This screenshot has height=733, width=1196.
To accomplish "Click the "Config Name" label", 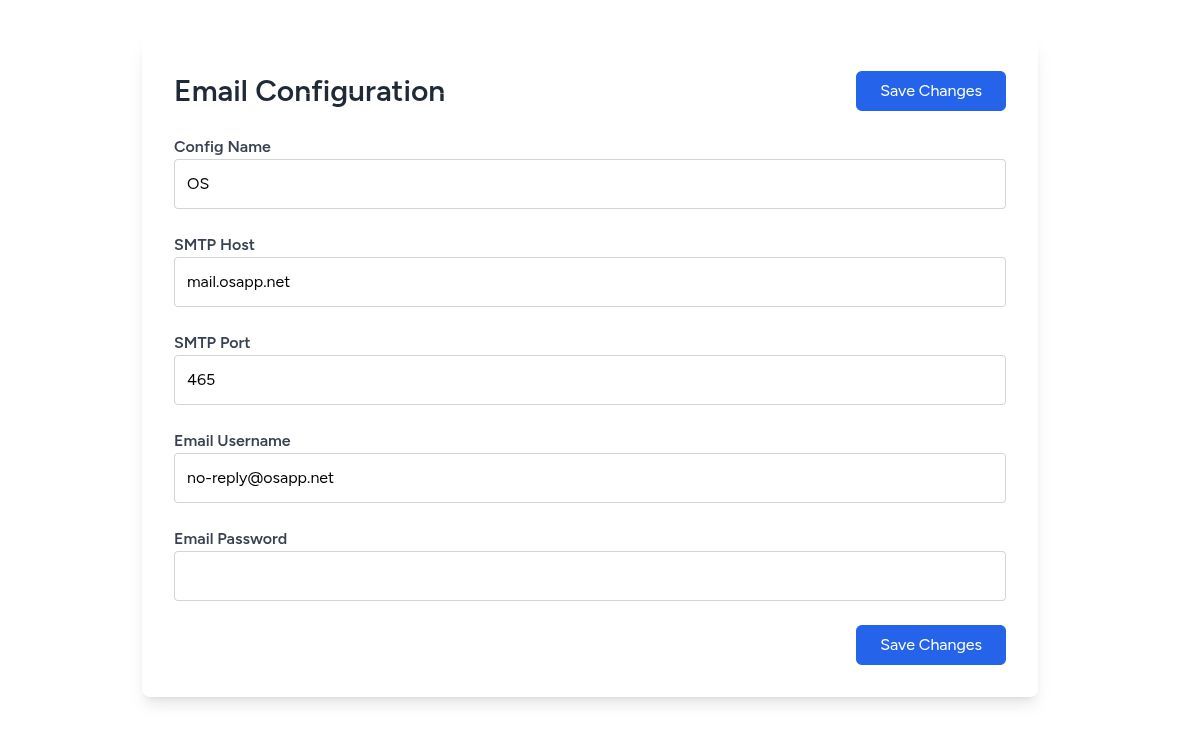I will tap(222, 147).
